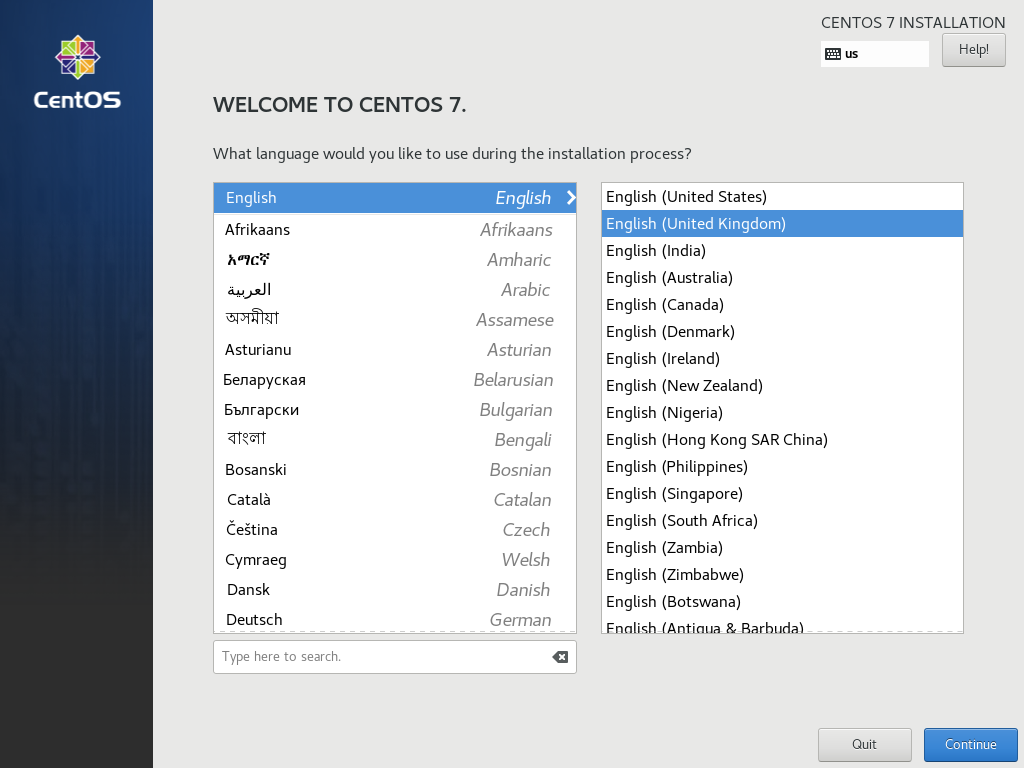Focus the language search field
This screenshot has width=1024, height=768.
click(x=394, y=656)
